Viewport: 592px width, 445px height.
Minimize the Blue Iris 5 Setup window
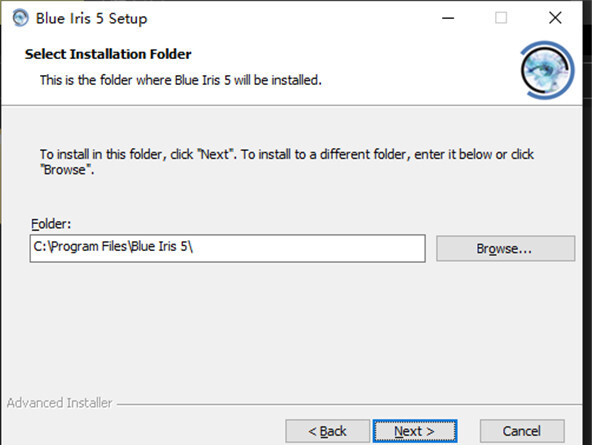tap(448, 18)
